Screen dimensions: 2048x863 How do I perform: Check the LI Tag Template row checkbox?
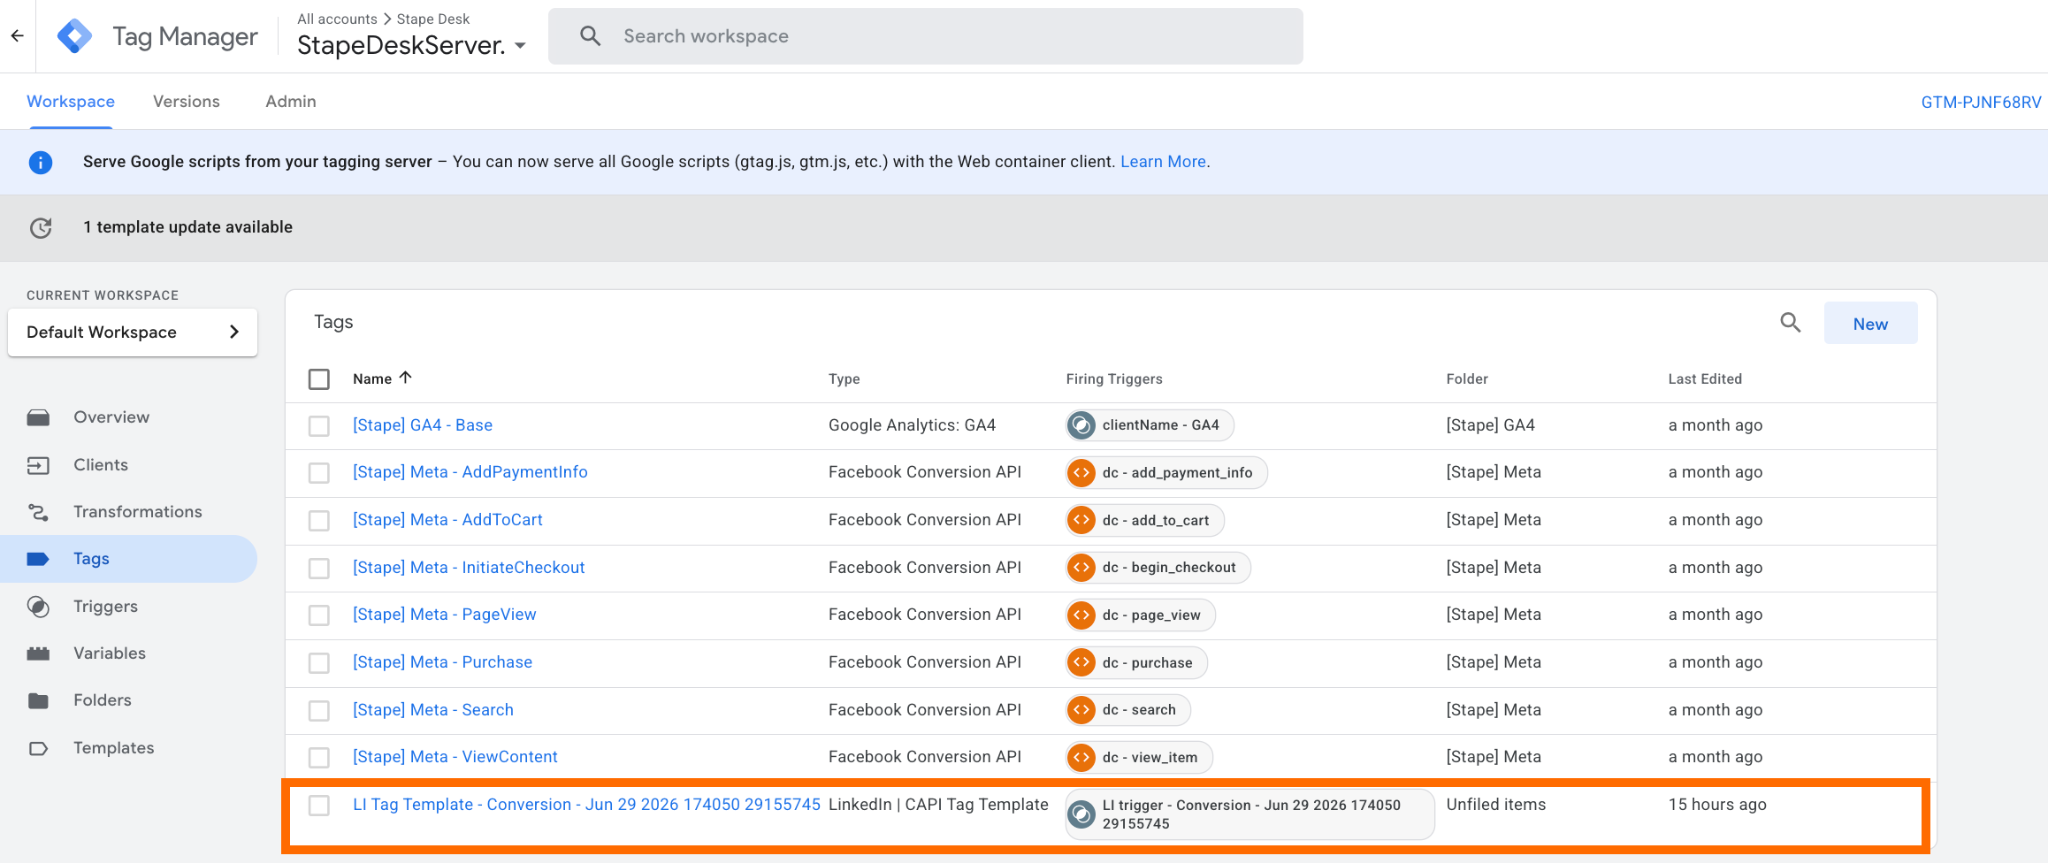(319, 805)
